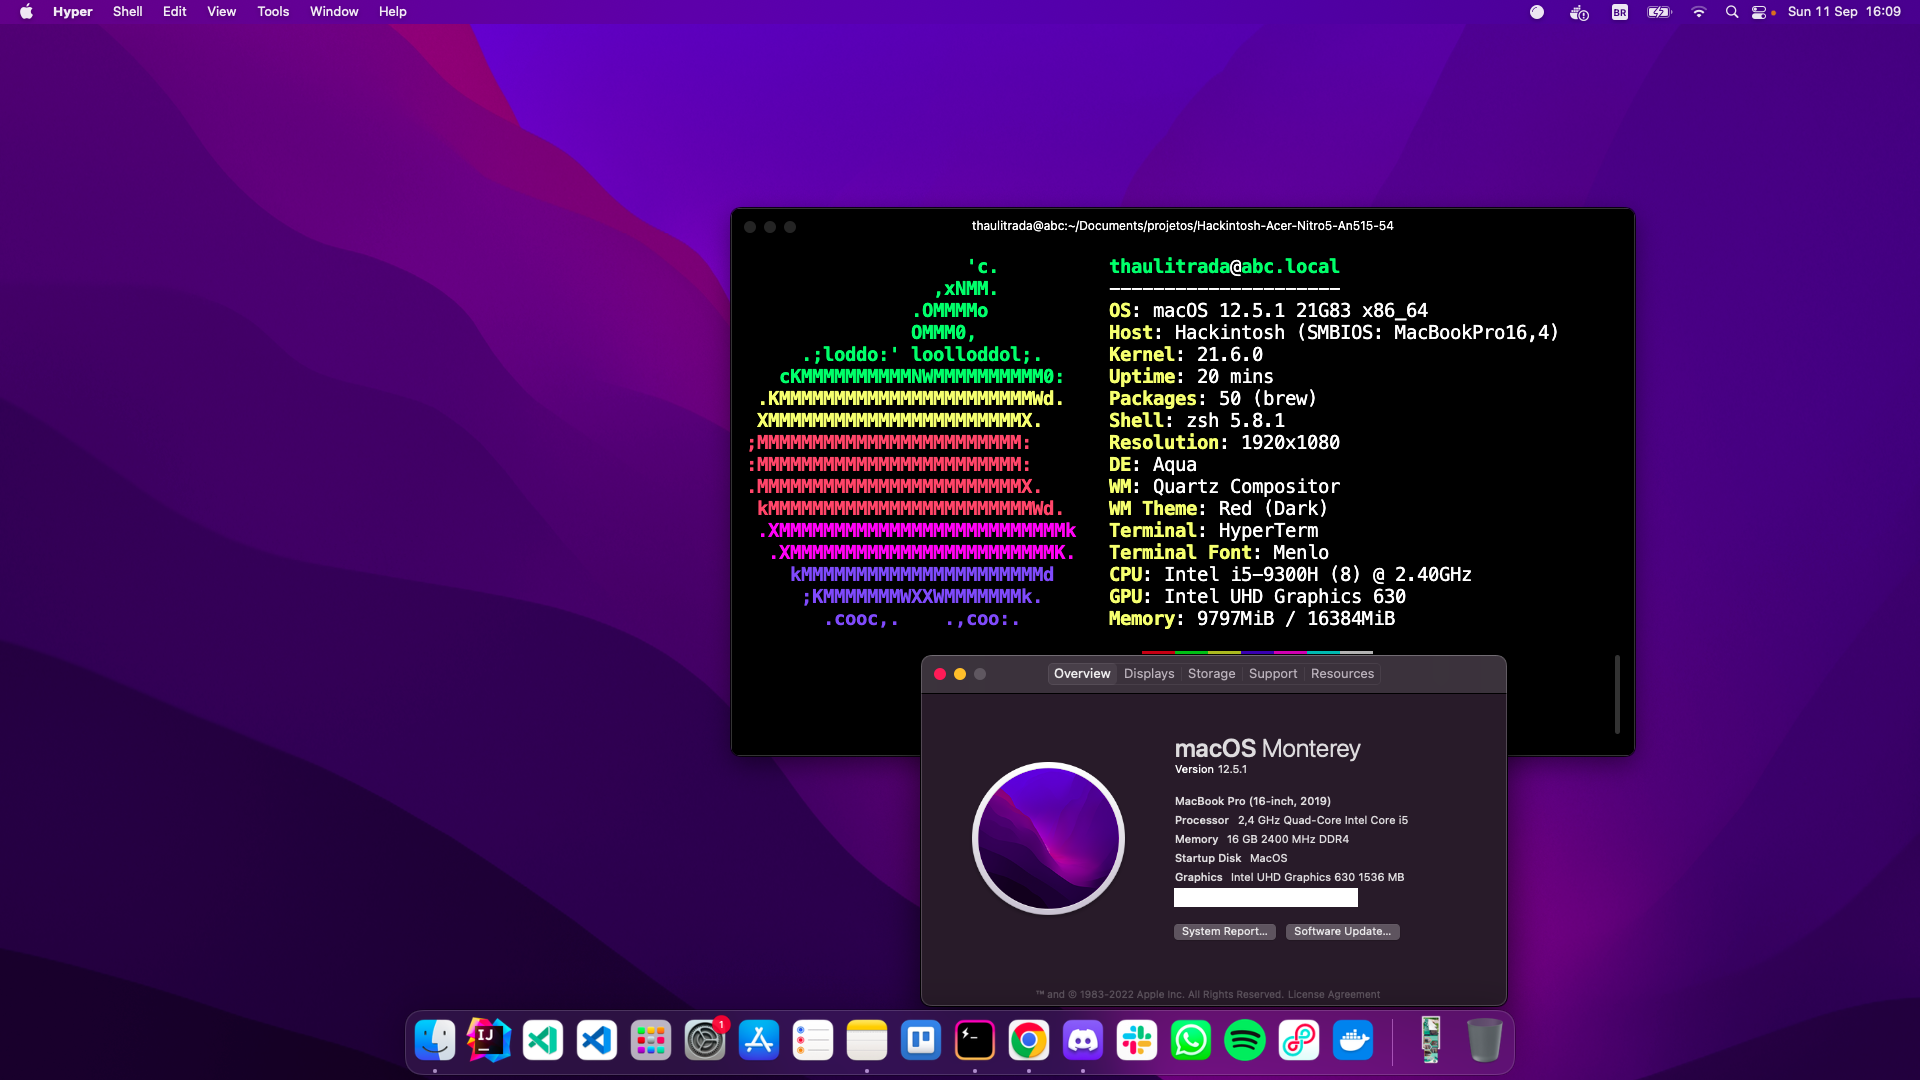Click the Software Update button
The width and height of the screenshot is (1920, 1080).
1342,932
